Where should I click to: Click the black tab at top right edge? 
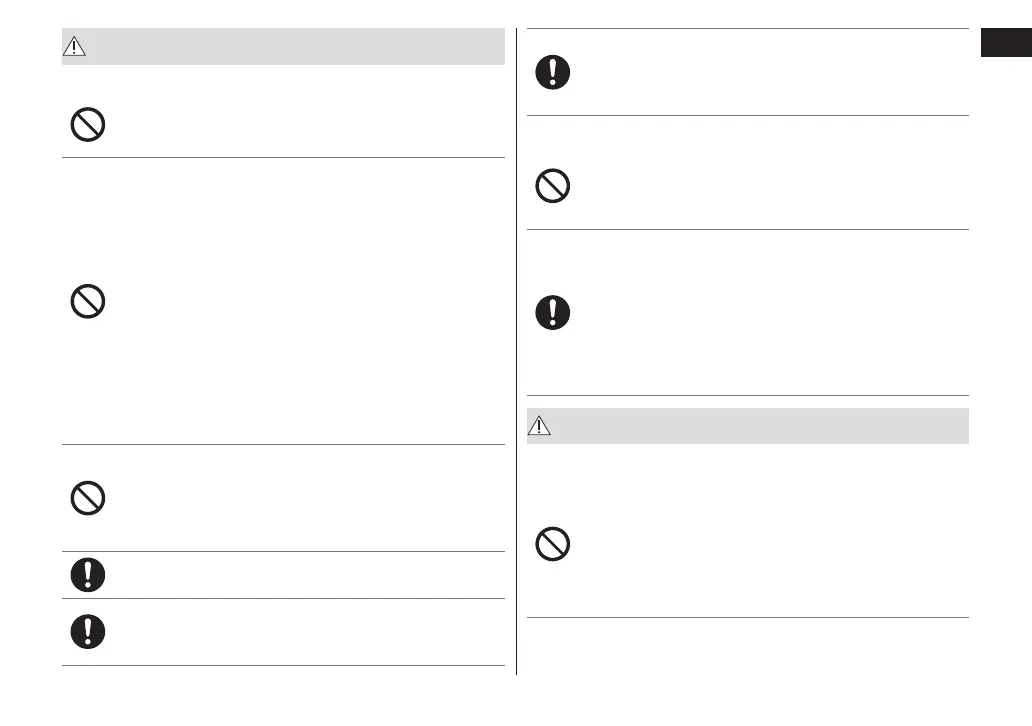pyautogui.click(x=1005, y=46)
